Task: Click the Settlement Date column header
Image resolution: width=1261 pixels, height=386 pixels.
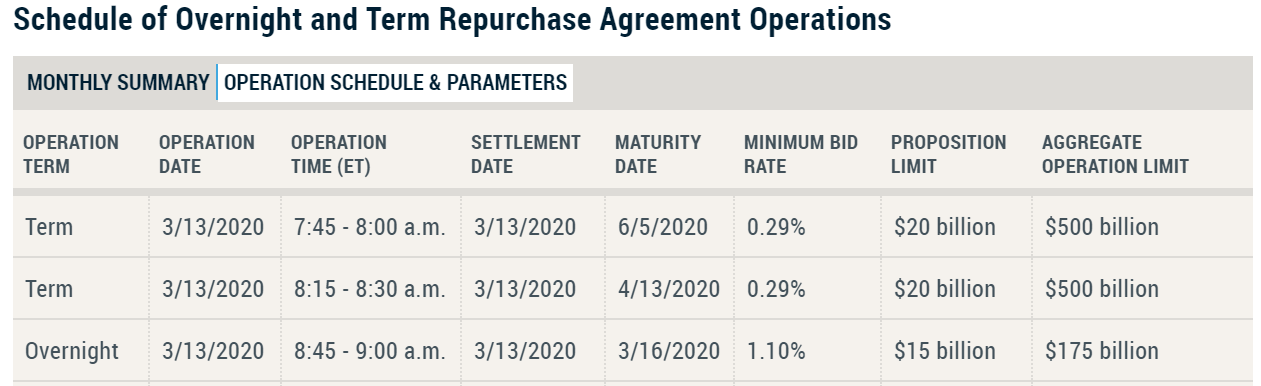Action: 526,155
